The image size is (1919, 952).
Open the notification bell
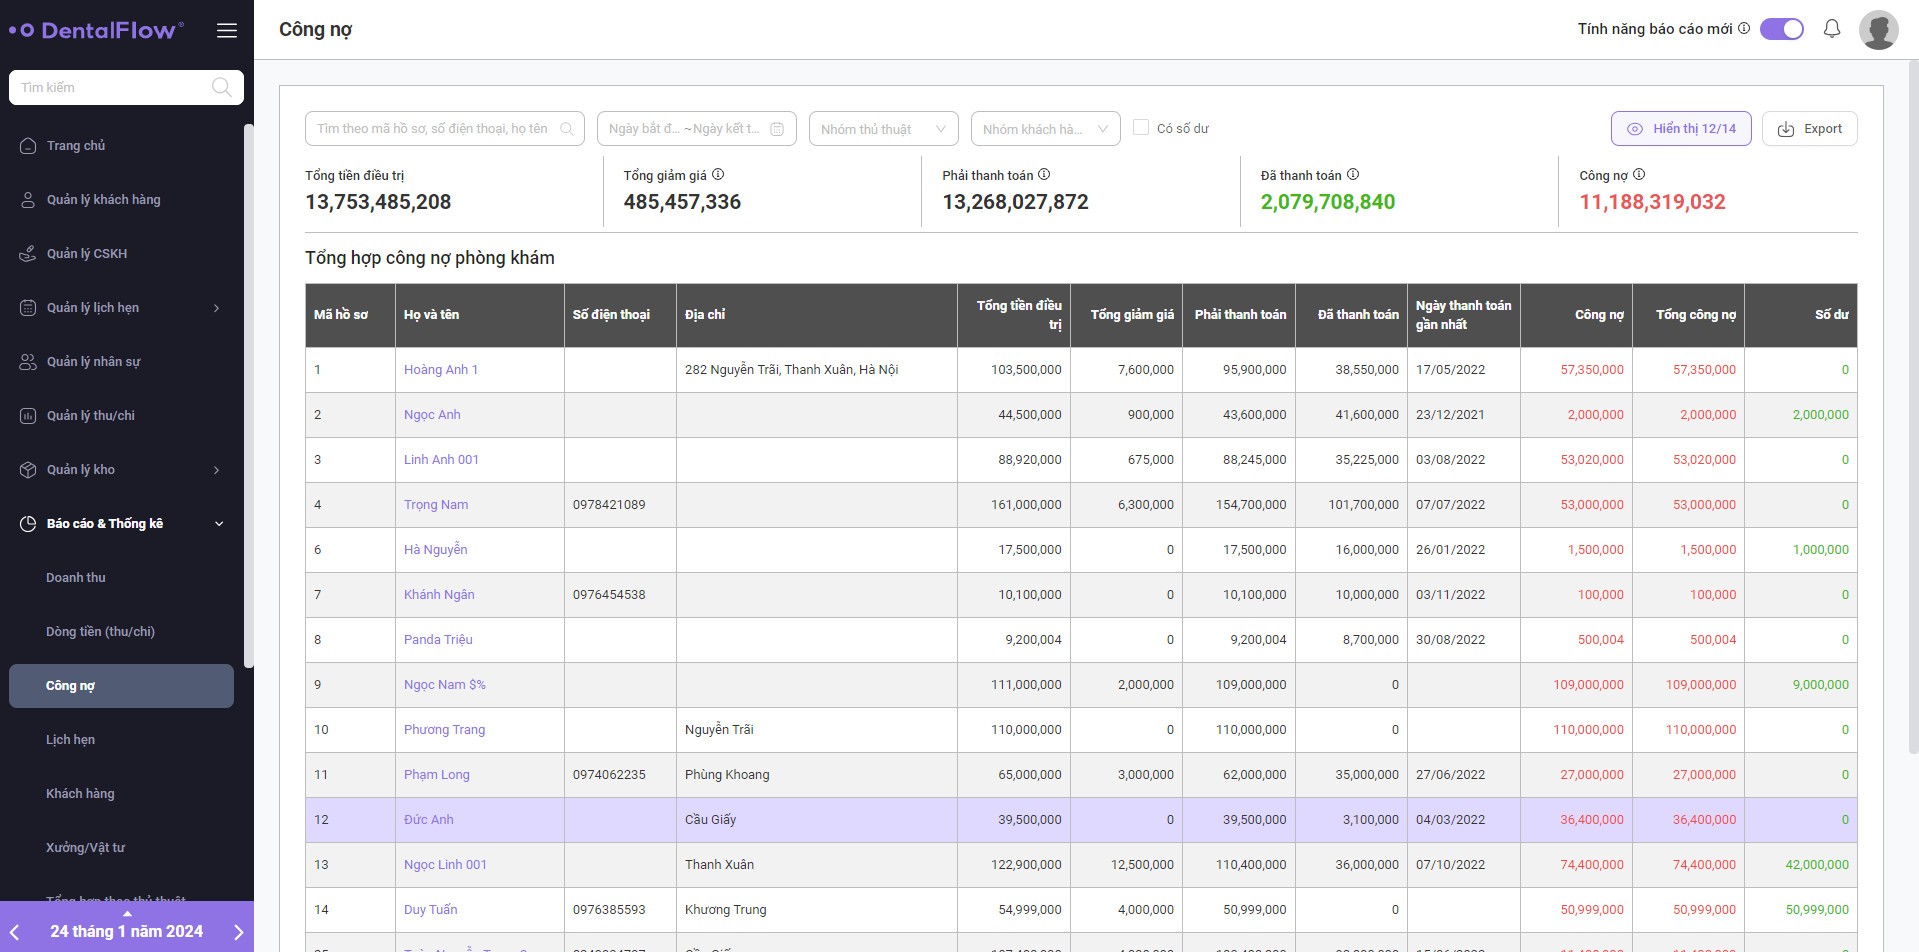(1831, 29)
